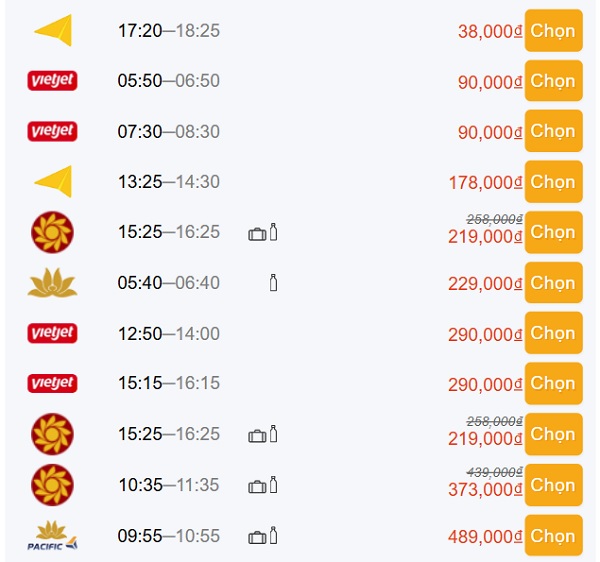Image resolution: width=600 pixels, height=562 pixels.
Task: Select Chọn for the 489,000₫ Pacific flight
Action: coord(553,536)
